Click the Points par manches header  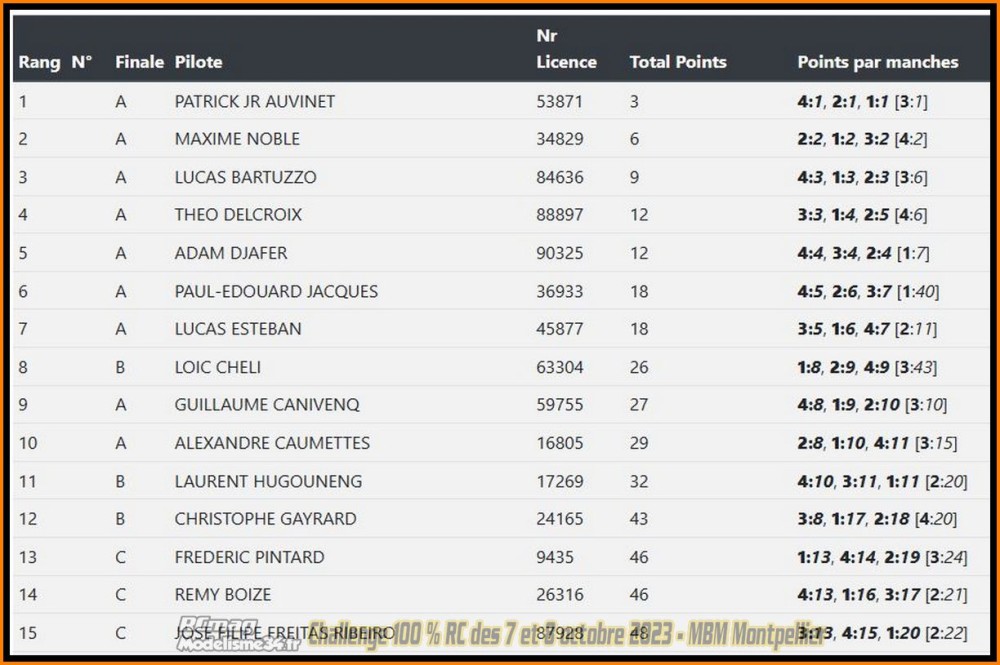pyautogui.click(x=878, y=62)
